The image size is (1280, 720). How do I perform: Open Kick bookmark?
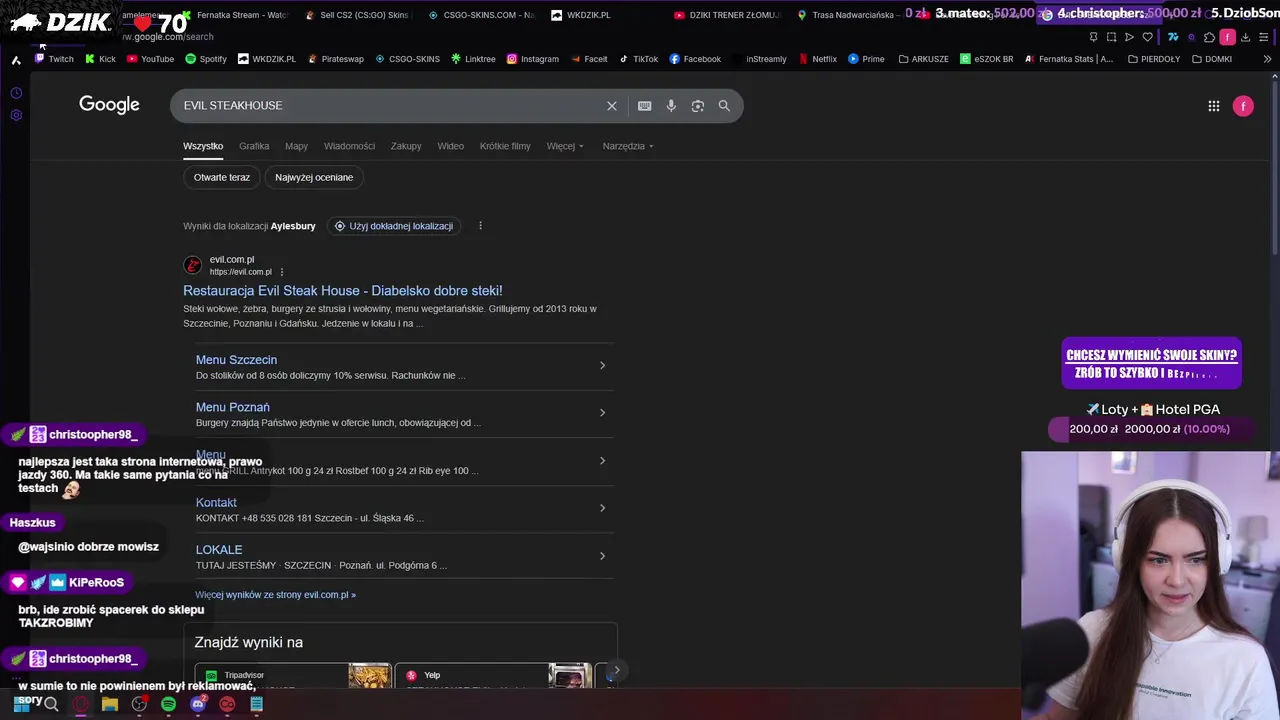tap(100, 59)
